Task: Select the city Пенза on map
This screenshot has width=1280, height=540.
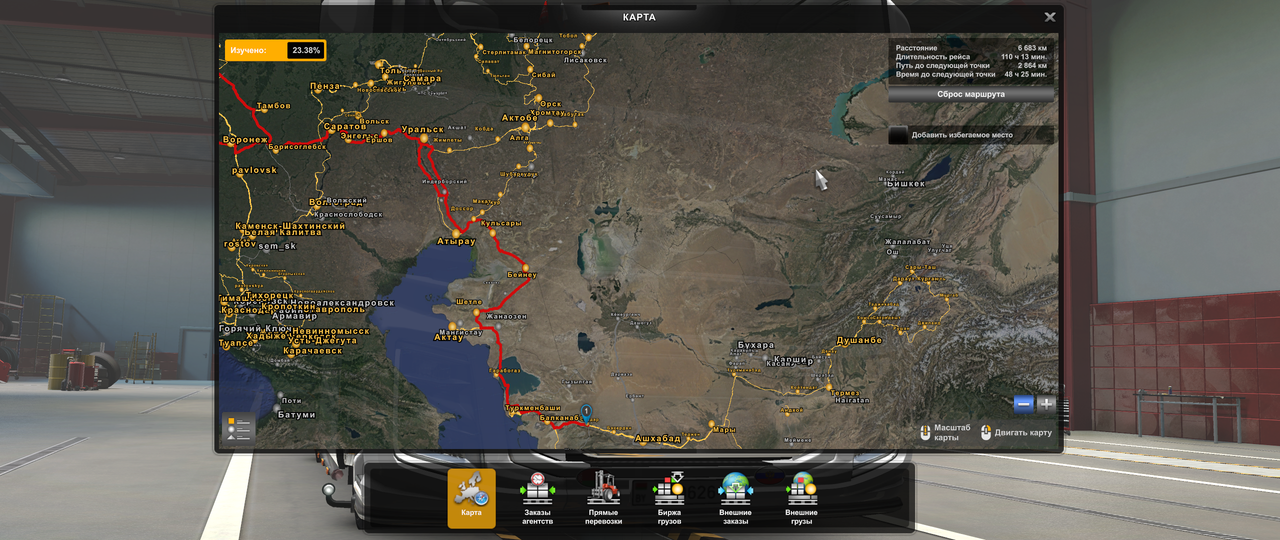Action: click(325, 86)
